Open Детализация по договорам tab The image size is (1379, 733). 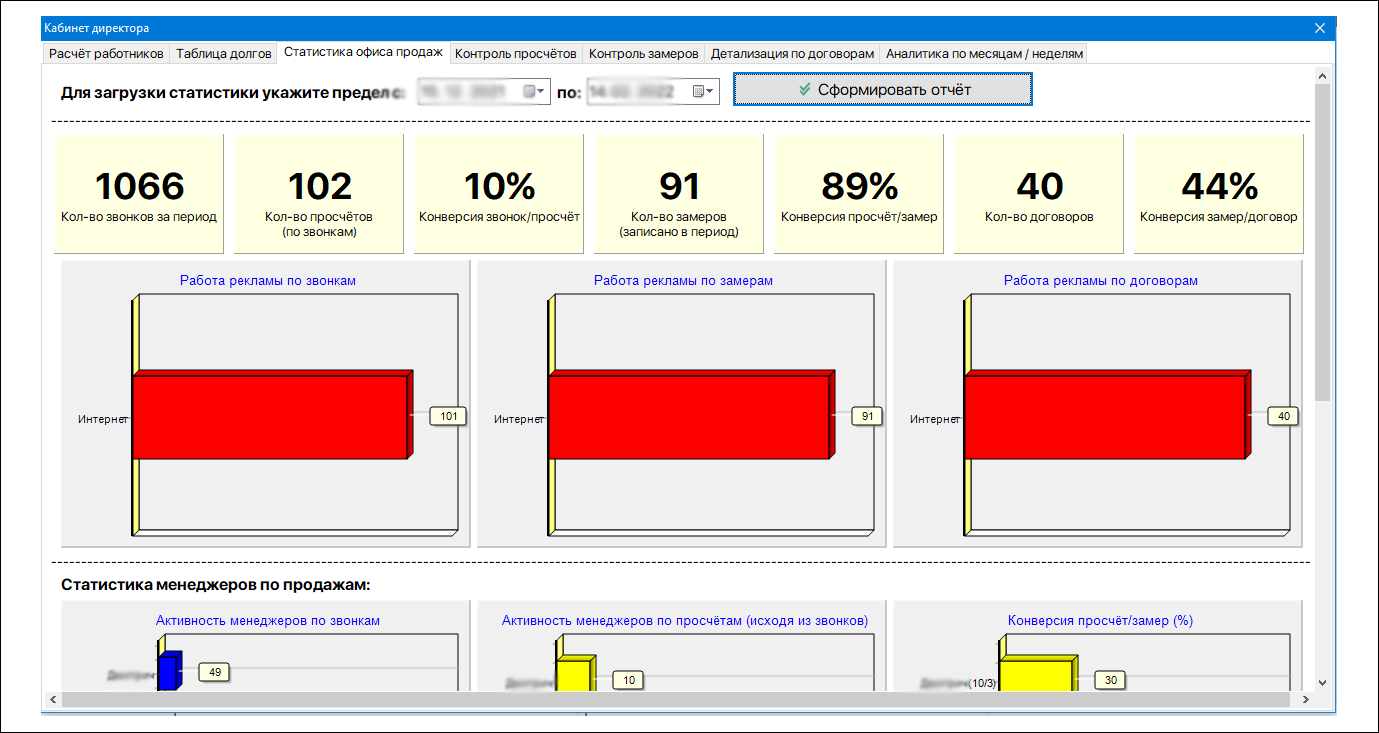[x=792, y=53]
